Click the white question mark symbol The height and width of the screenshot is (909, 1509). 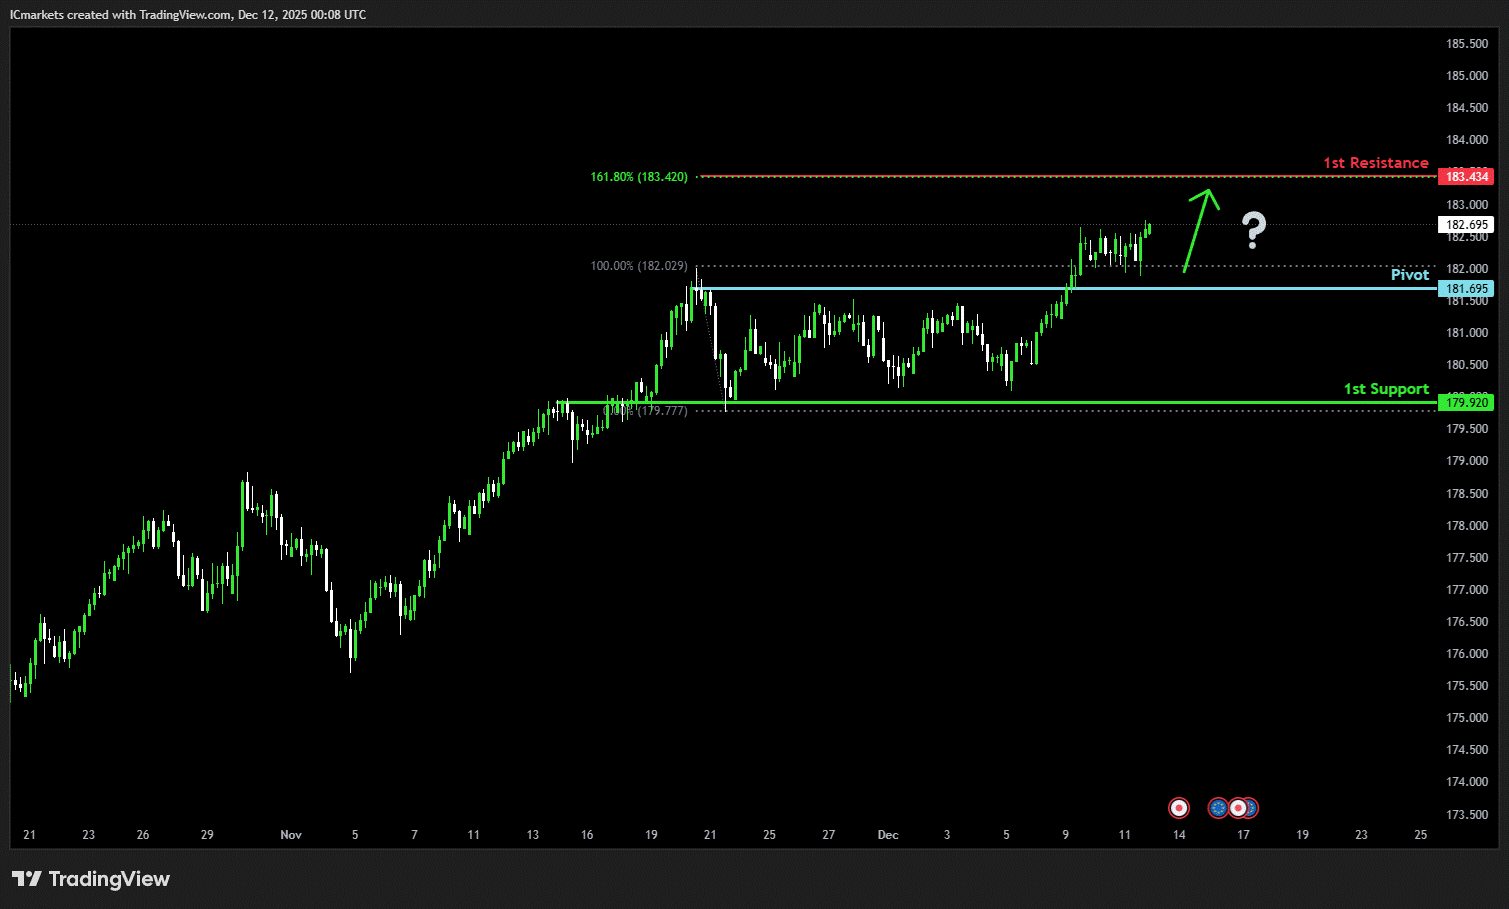pyautogui.click(x=1254, y=231)
